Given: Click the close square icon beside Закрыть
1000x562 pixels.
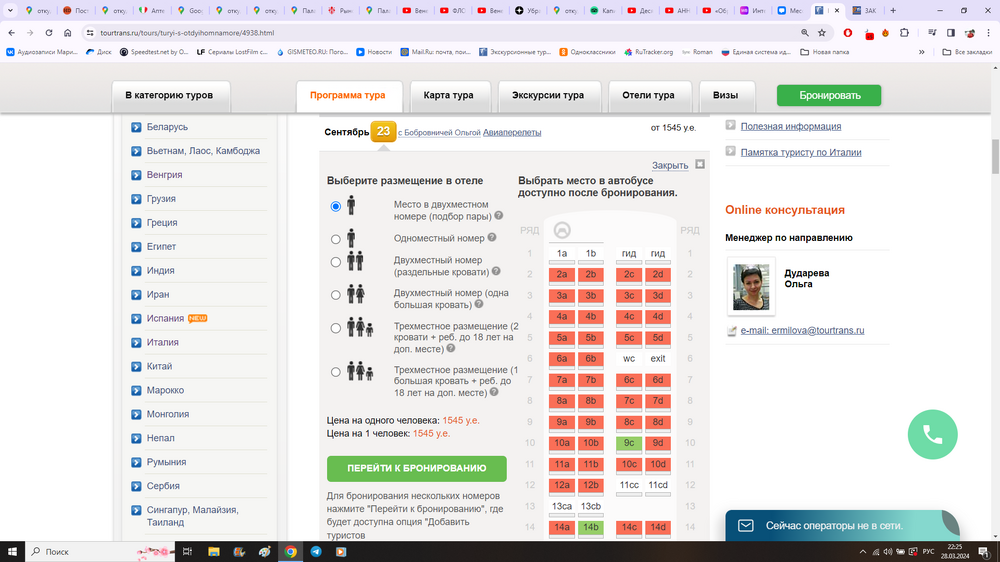Looking at the screenshot, I should pyautogui.click(x=700, y=164).
